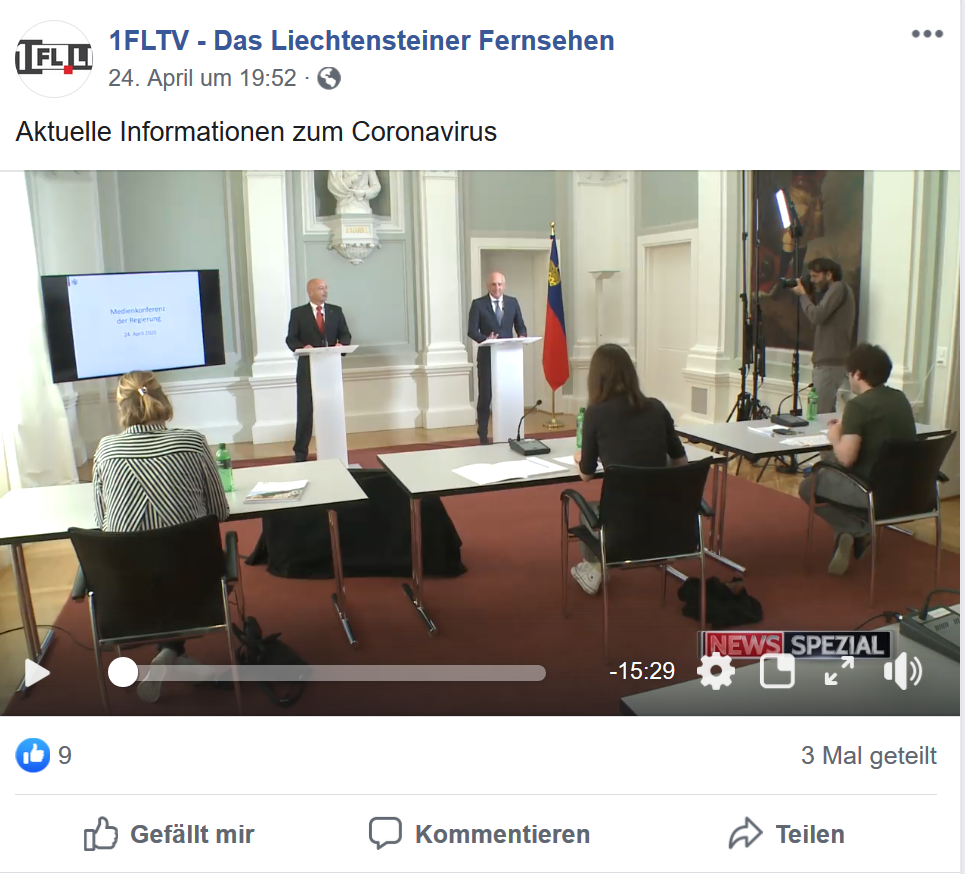Click the 1FLTV page profile logo
This screenshot has height=874, width=965.
point(54,58)
